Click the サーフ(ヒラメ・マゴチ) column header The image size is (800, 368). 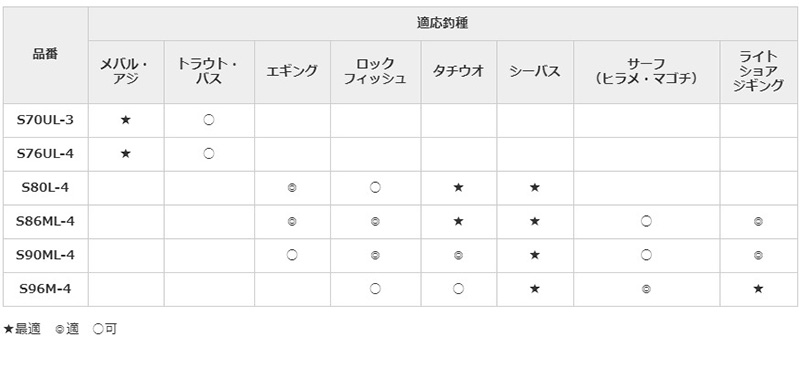646,71
